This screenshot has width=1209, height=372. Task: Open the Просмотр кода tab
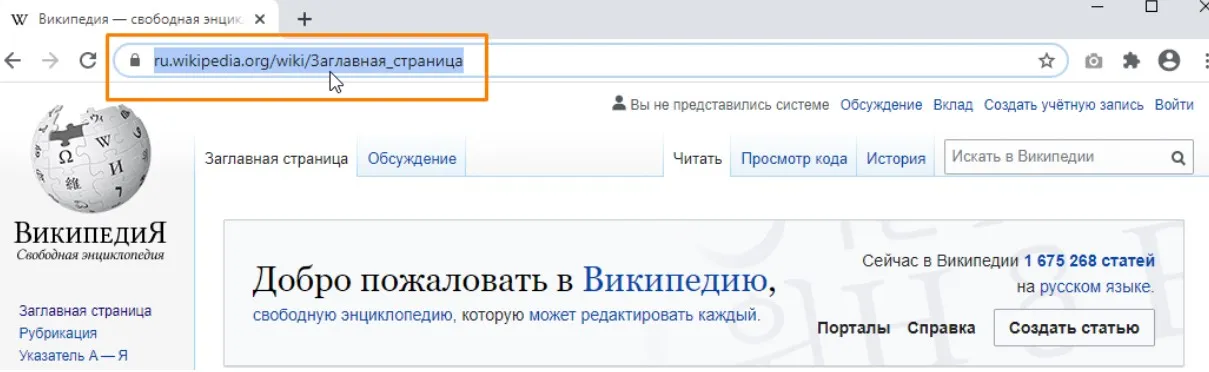[x=794, y=159]
